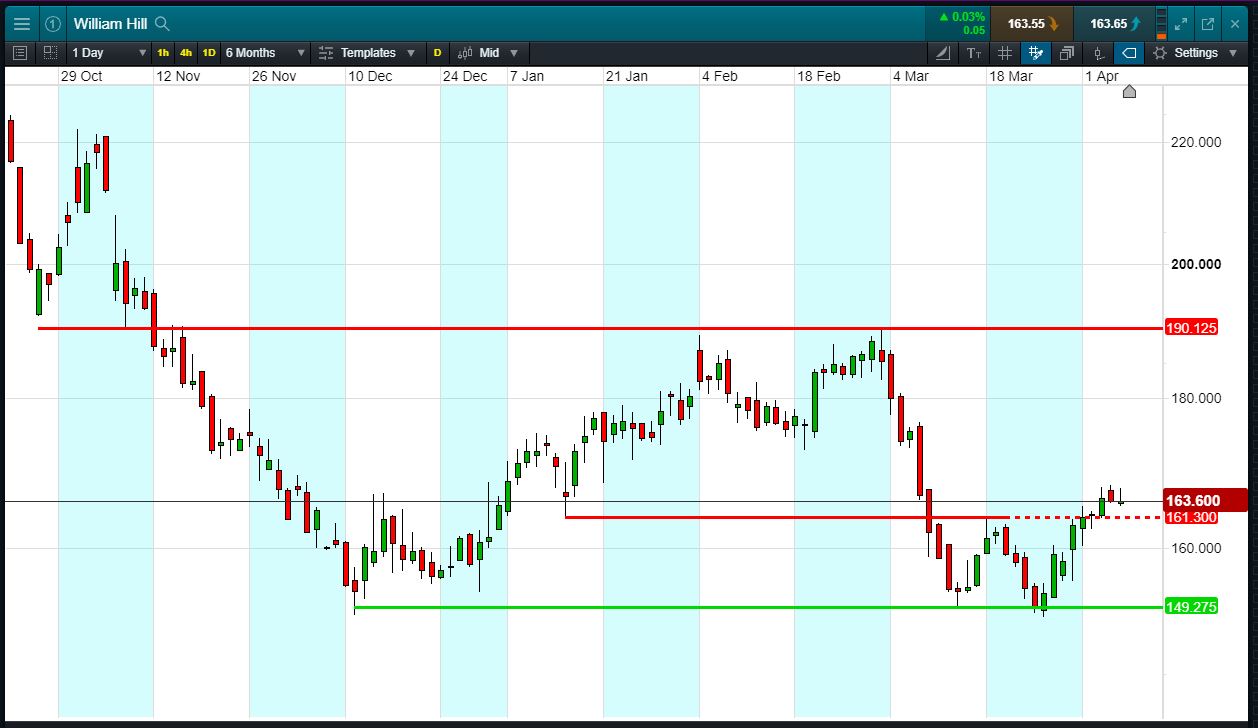Open the Mid price type dropdown
Viewport: 1258px width, 728px height.
tap(499, 53)
